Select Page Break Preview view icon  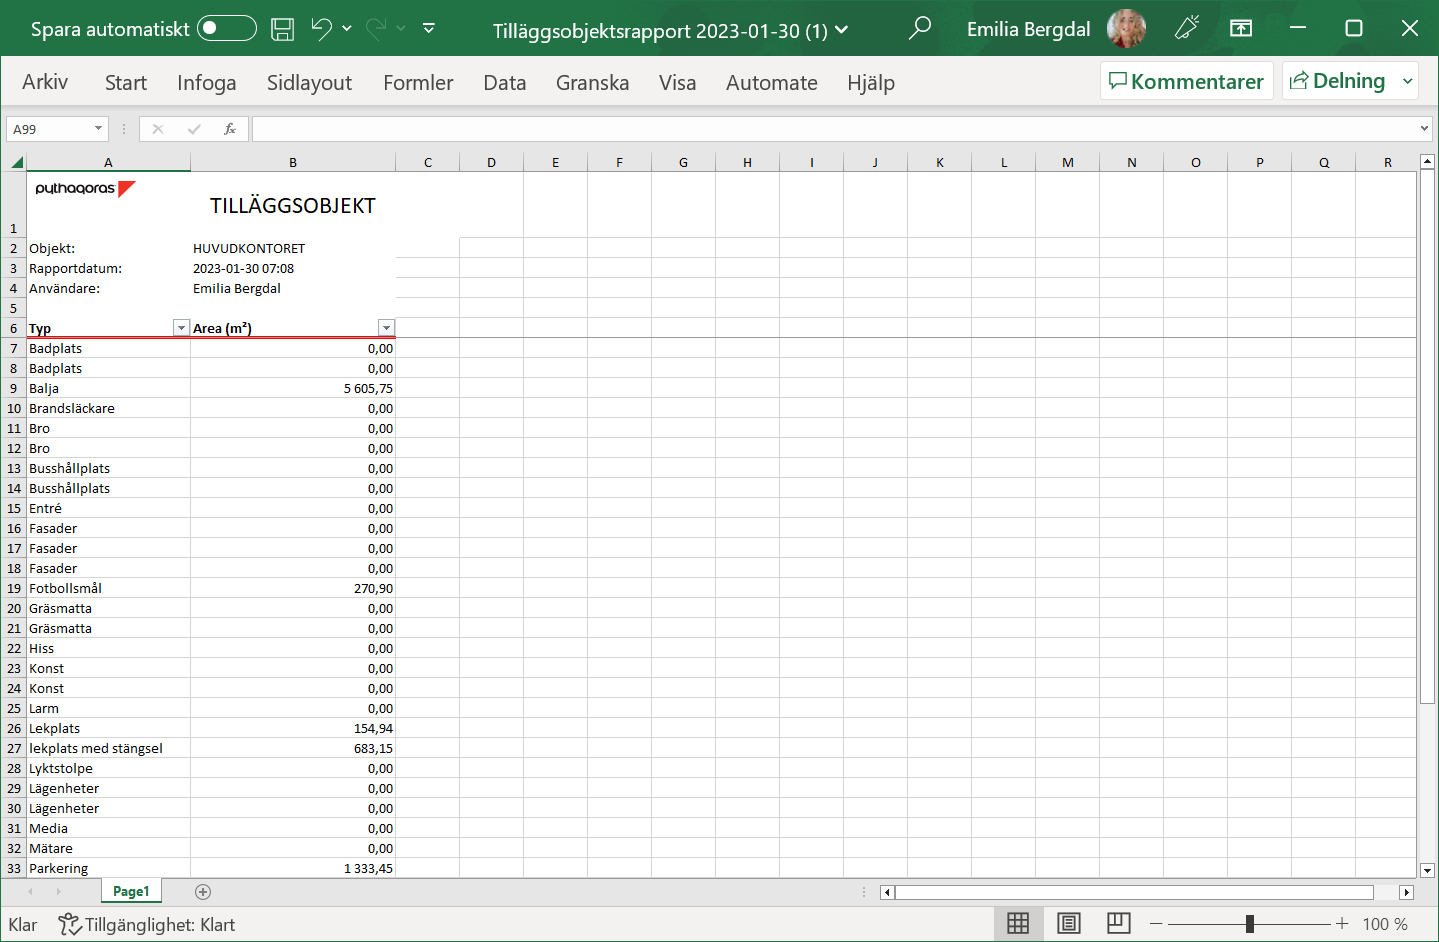(1118, 924)
